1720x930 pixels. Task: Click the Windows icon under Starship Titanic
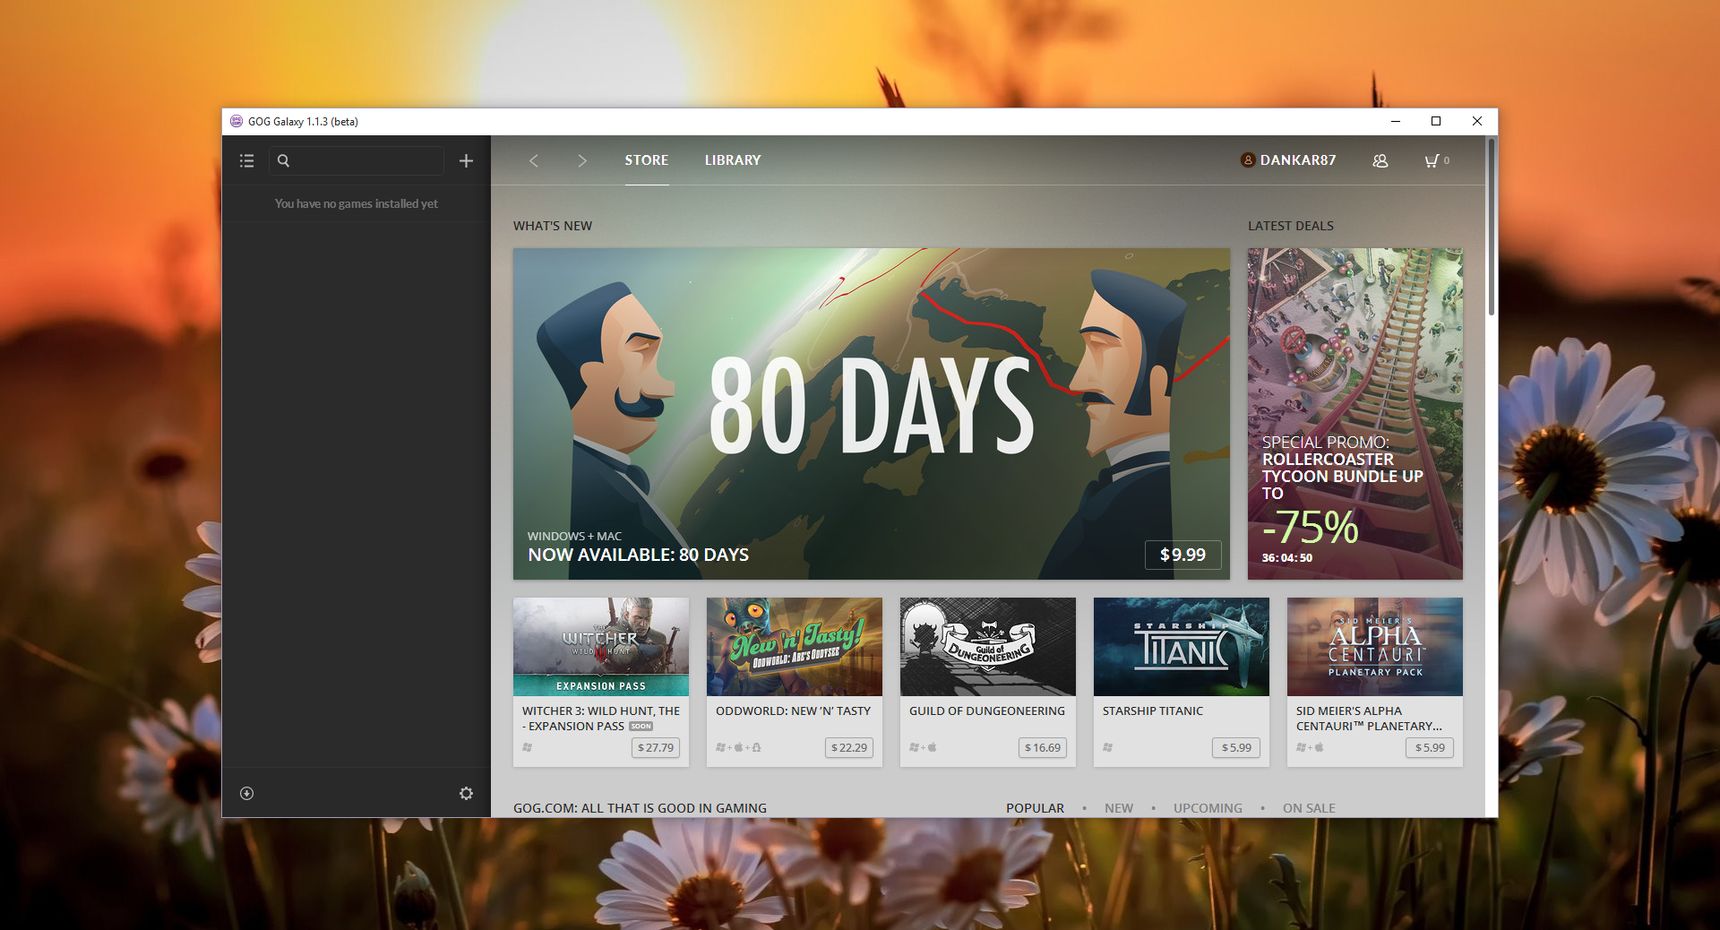point(1108,747)
